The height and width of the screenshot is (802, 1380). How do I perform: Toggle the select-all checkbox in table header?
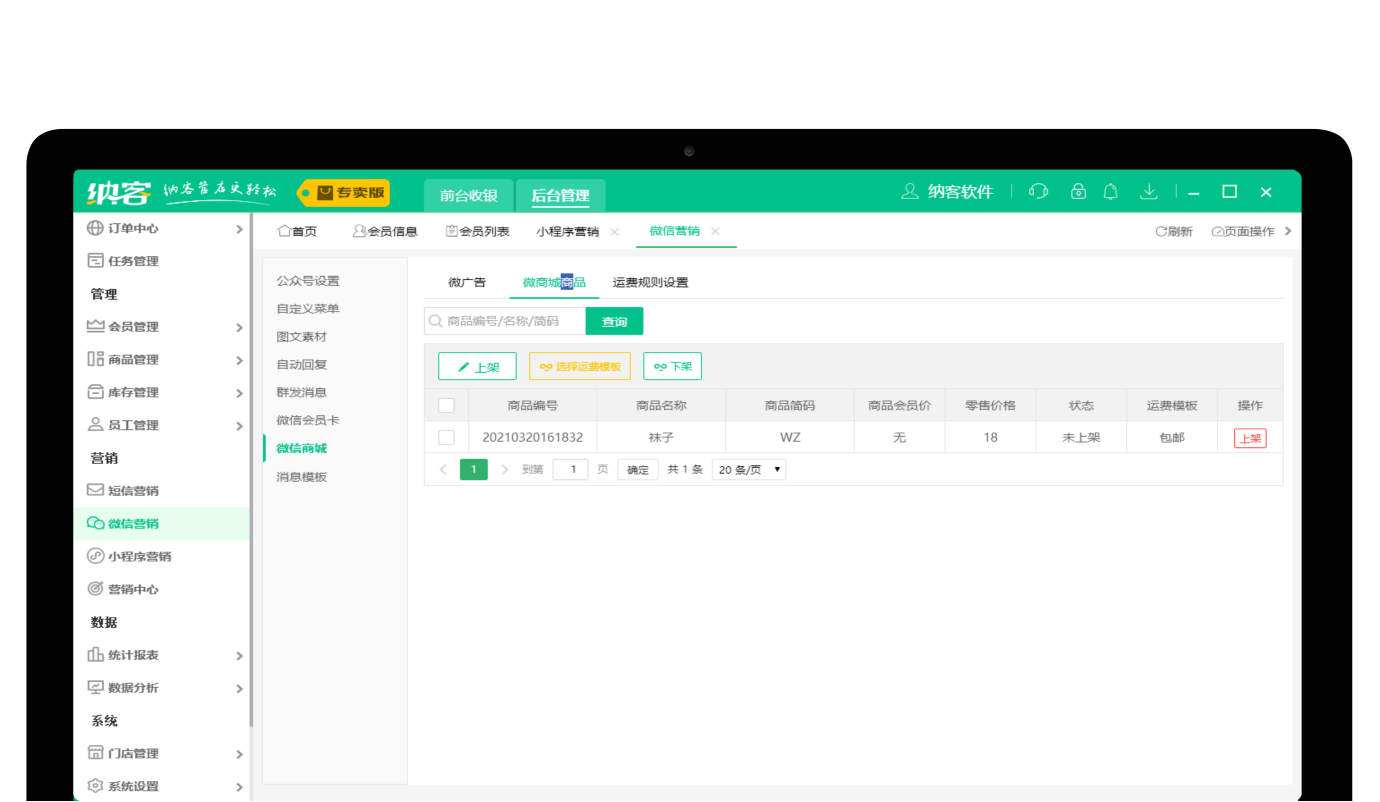(x=446, y=406)
